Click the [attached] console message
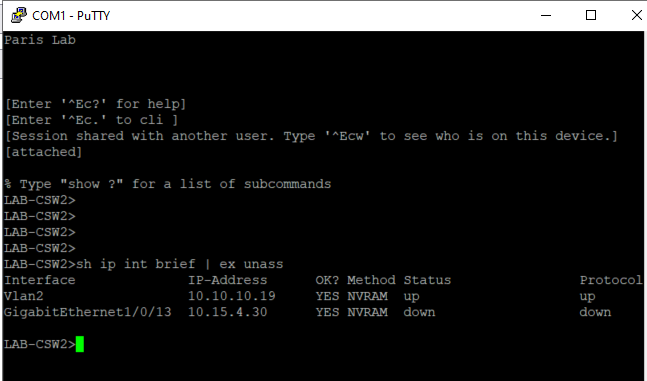The width and height of the screenshot is (647, 381). pyautogui.click(x=43, y=152)
